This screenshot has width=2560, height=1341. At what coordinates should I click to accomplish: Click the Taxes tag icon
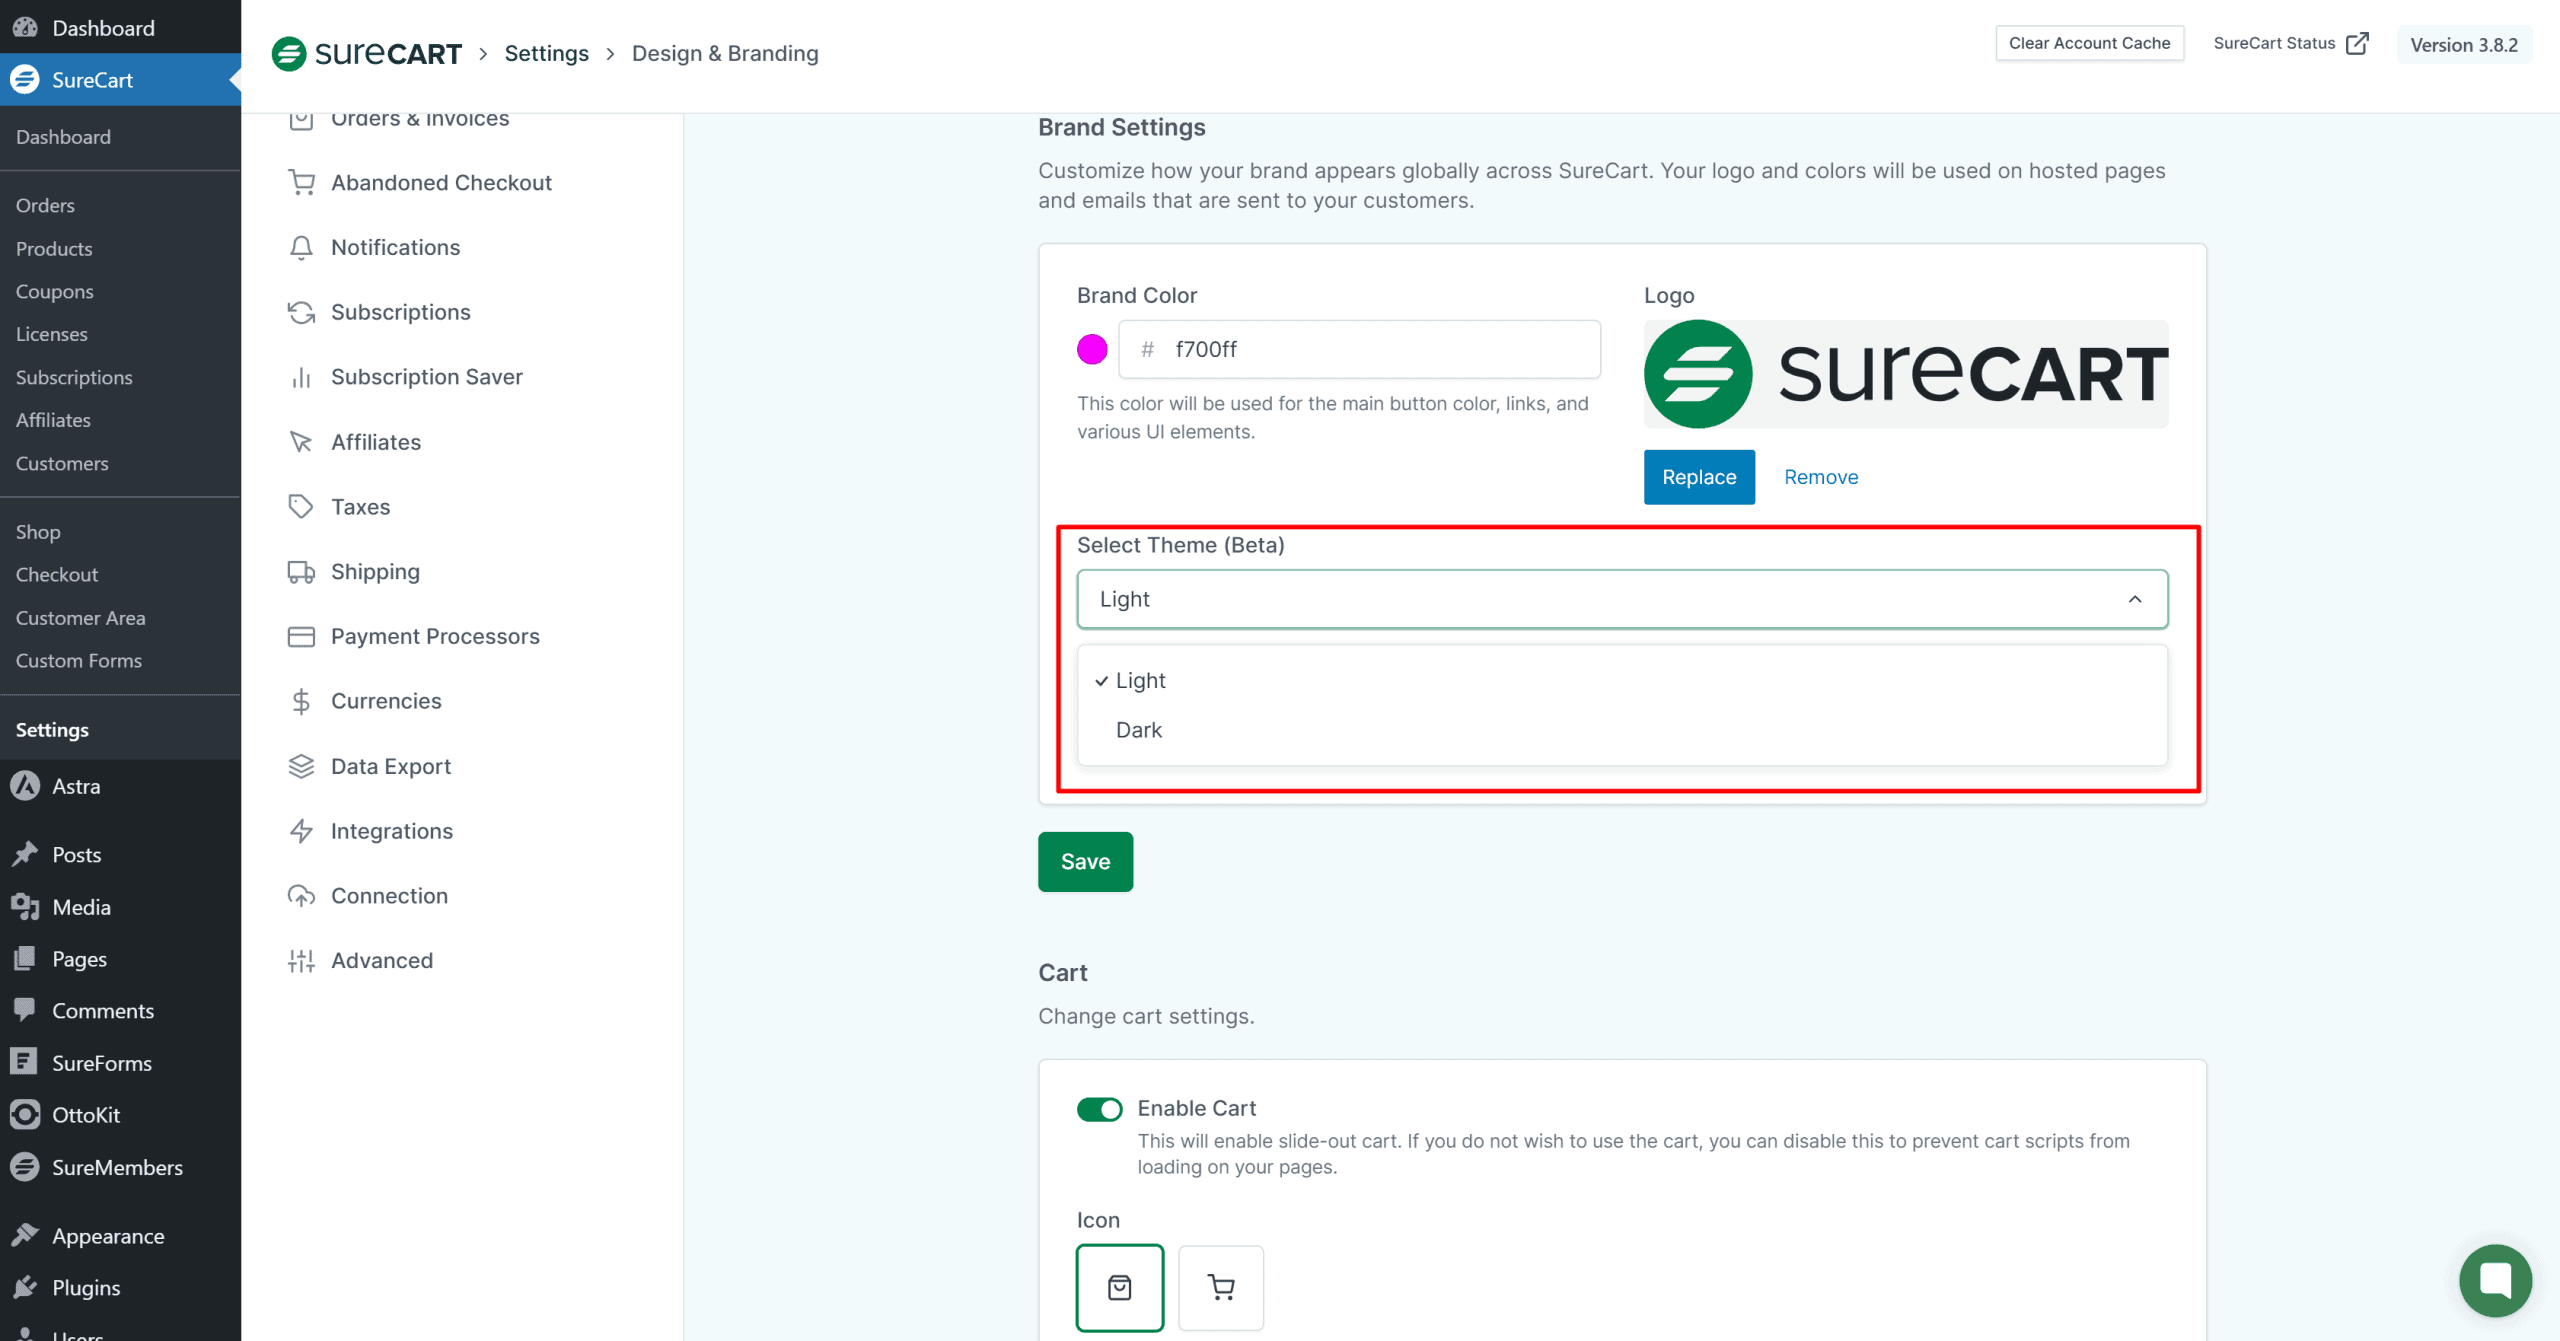coord(301,507)
